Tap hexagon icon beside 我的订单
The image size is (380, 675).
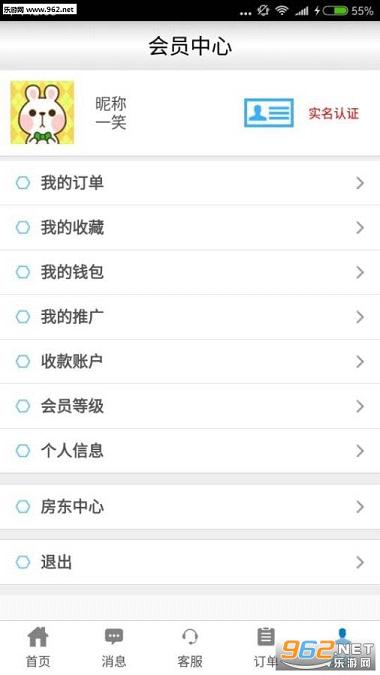[x=23, y=183]
